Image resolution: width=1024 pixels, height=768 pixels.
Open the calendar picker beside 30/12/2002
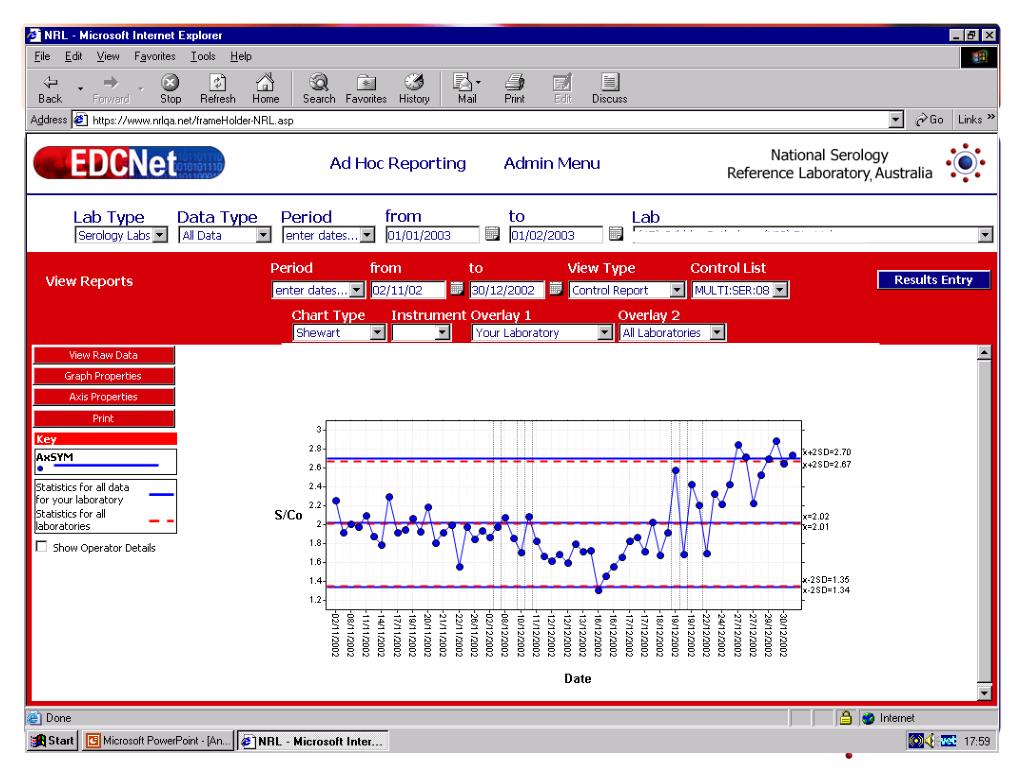pyautogui.click(x=556, y=289)
